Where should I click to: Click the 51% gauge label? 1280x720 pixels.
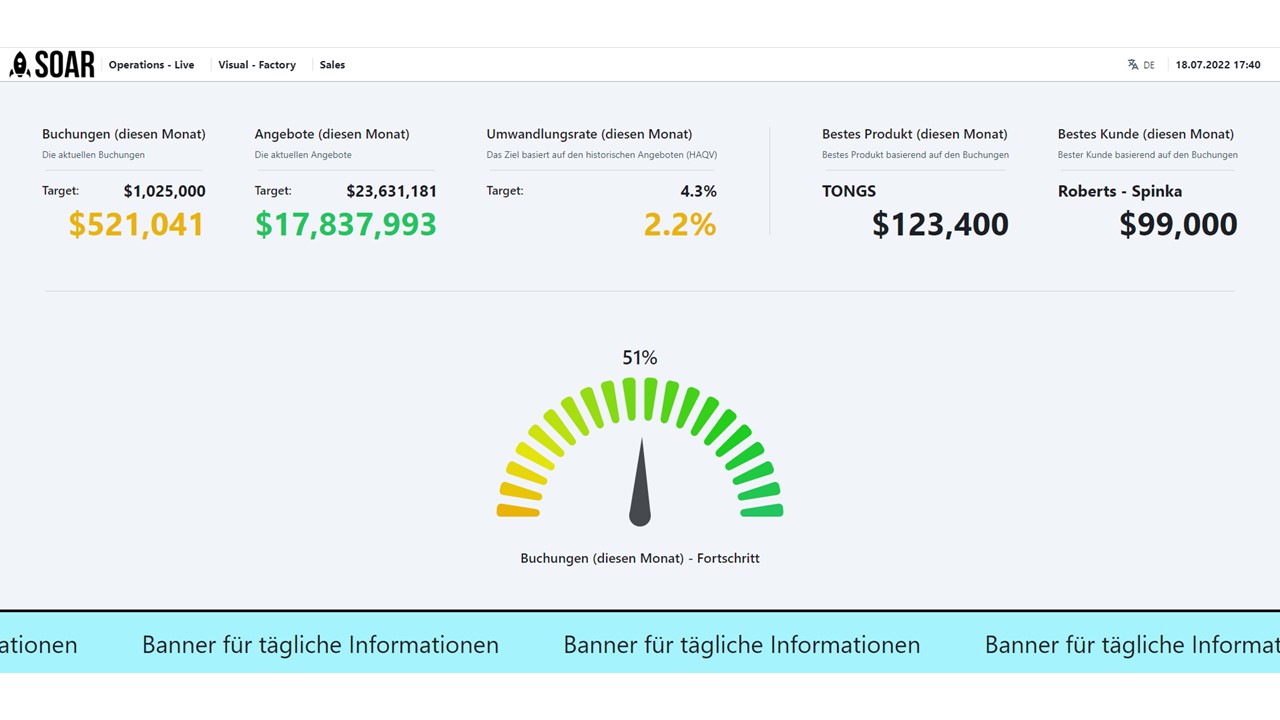[x=640, y=358]
